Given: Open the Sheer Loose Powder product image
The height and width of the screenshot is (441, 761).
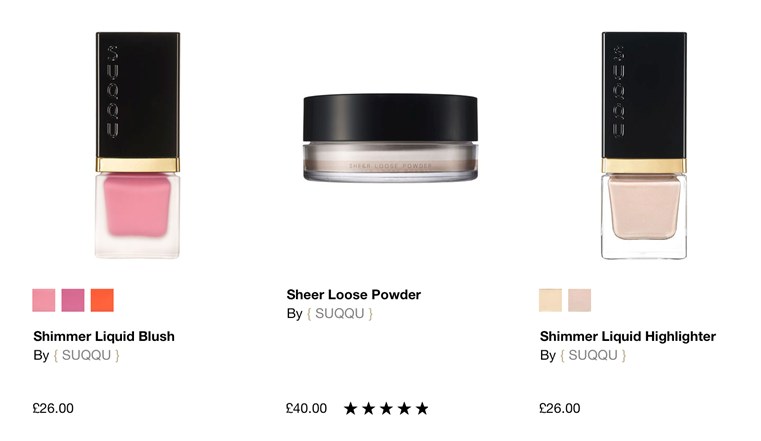Looking at the screenshot, I should click(391, 138).
